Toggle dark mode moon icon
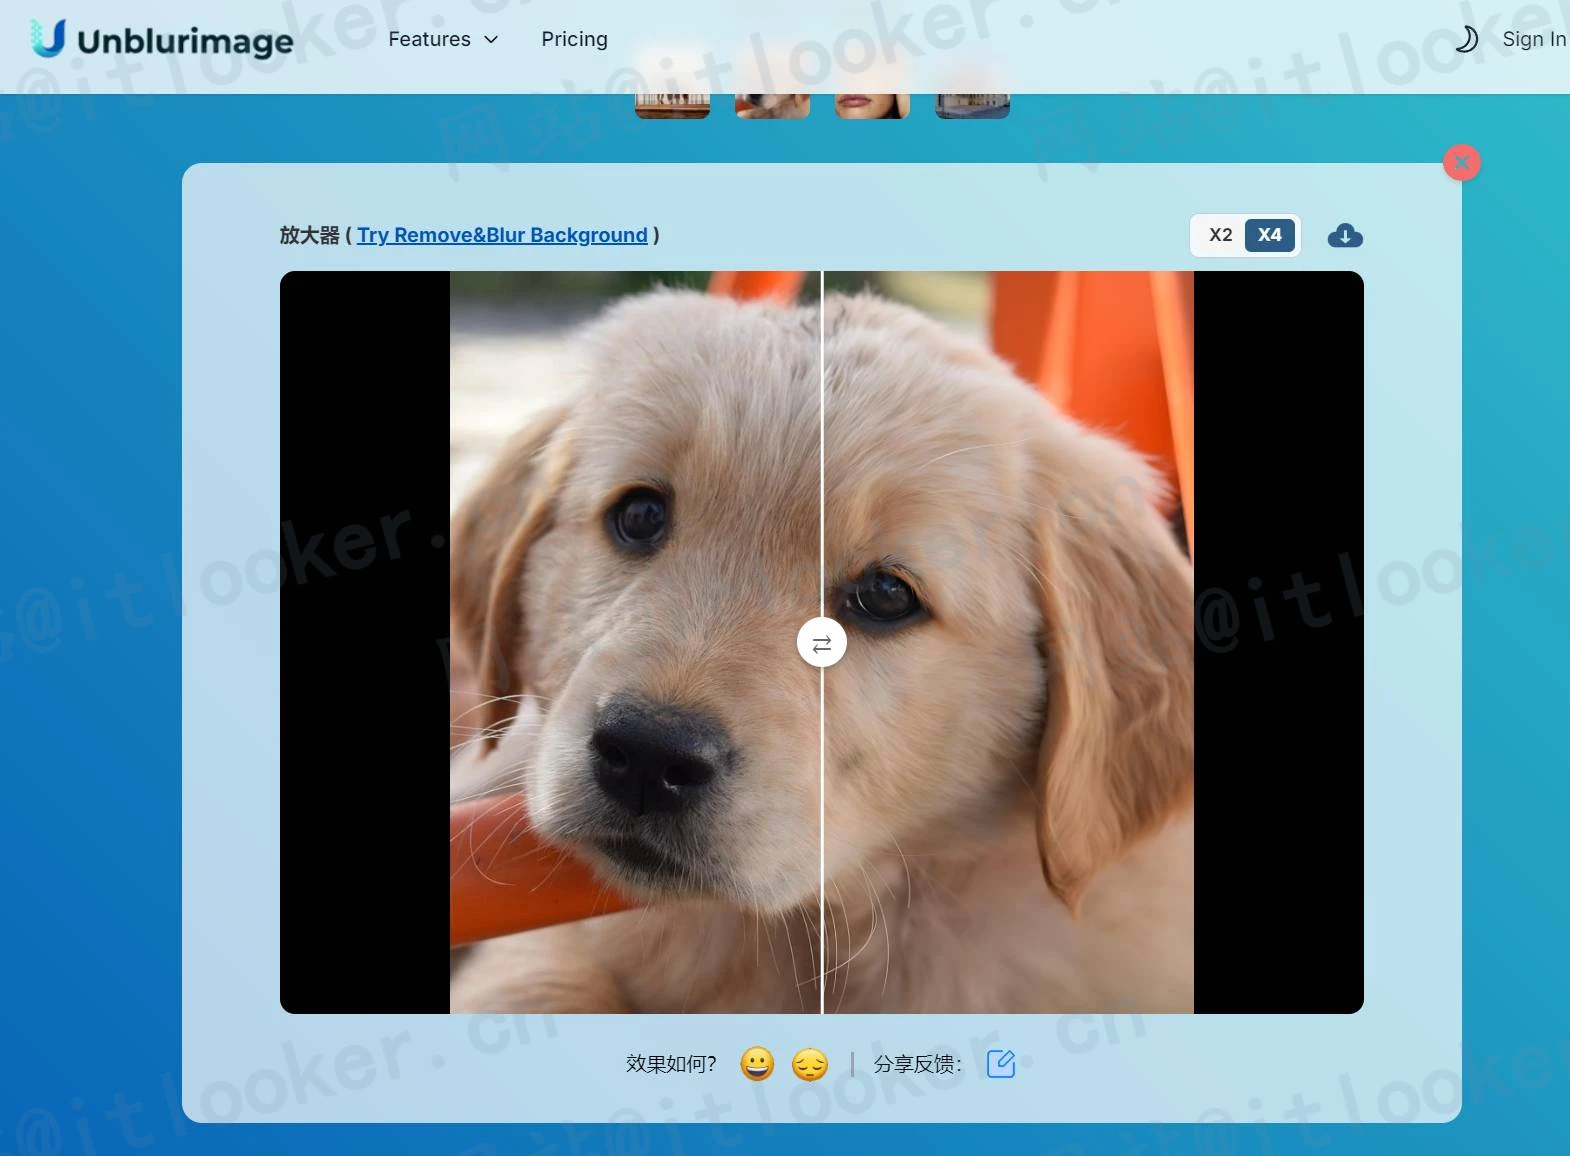The image size is (1570, 1156). point(1466,39)
